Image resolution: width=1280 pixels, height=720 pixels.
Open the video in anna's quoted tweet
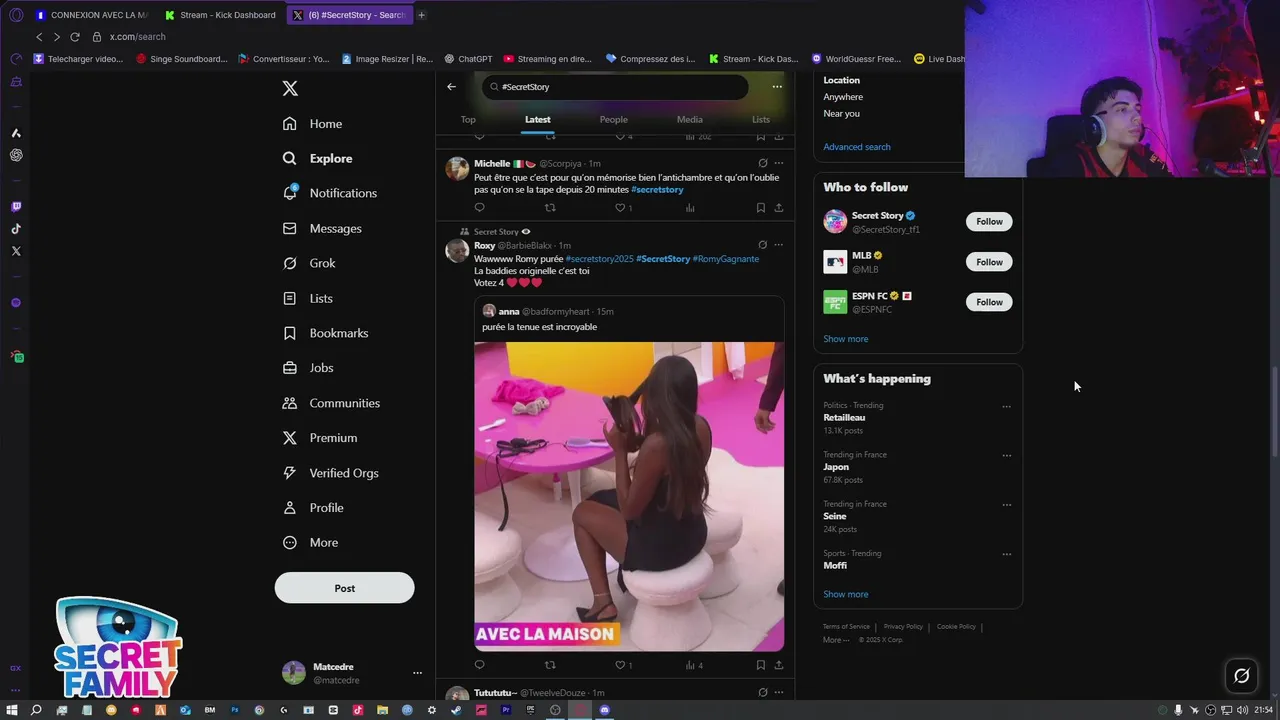[x=629, y=497]
